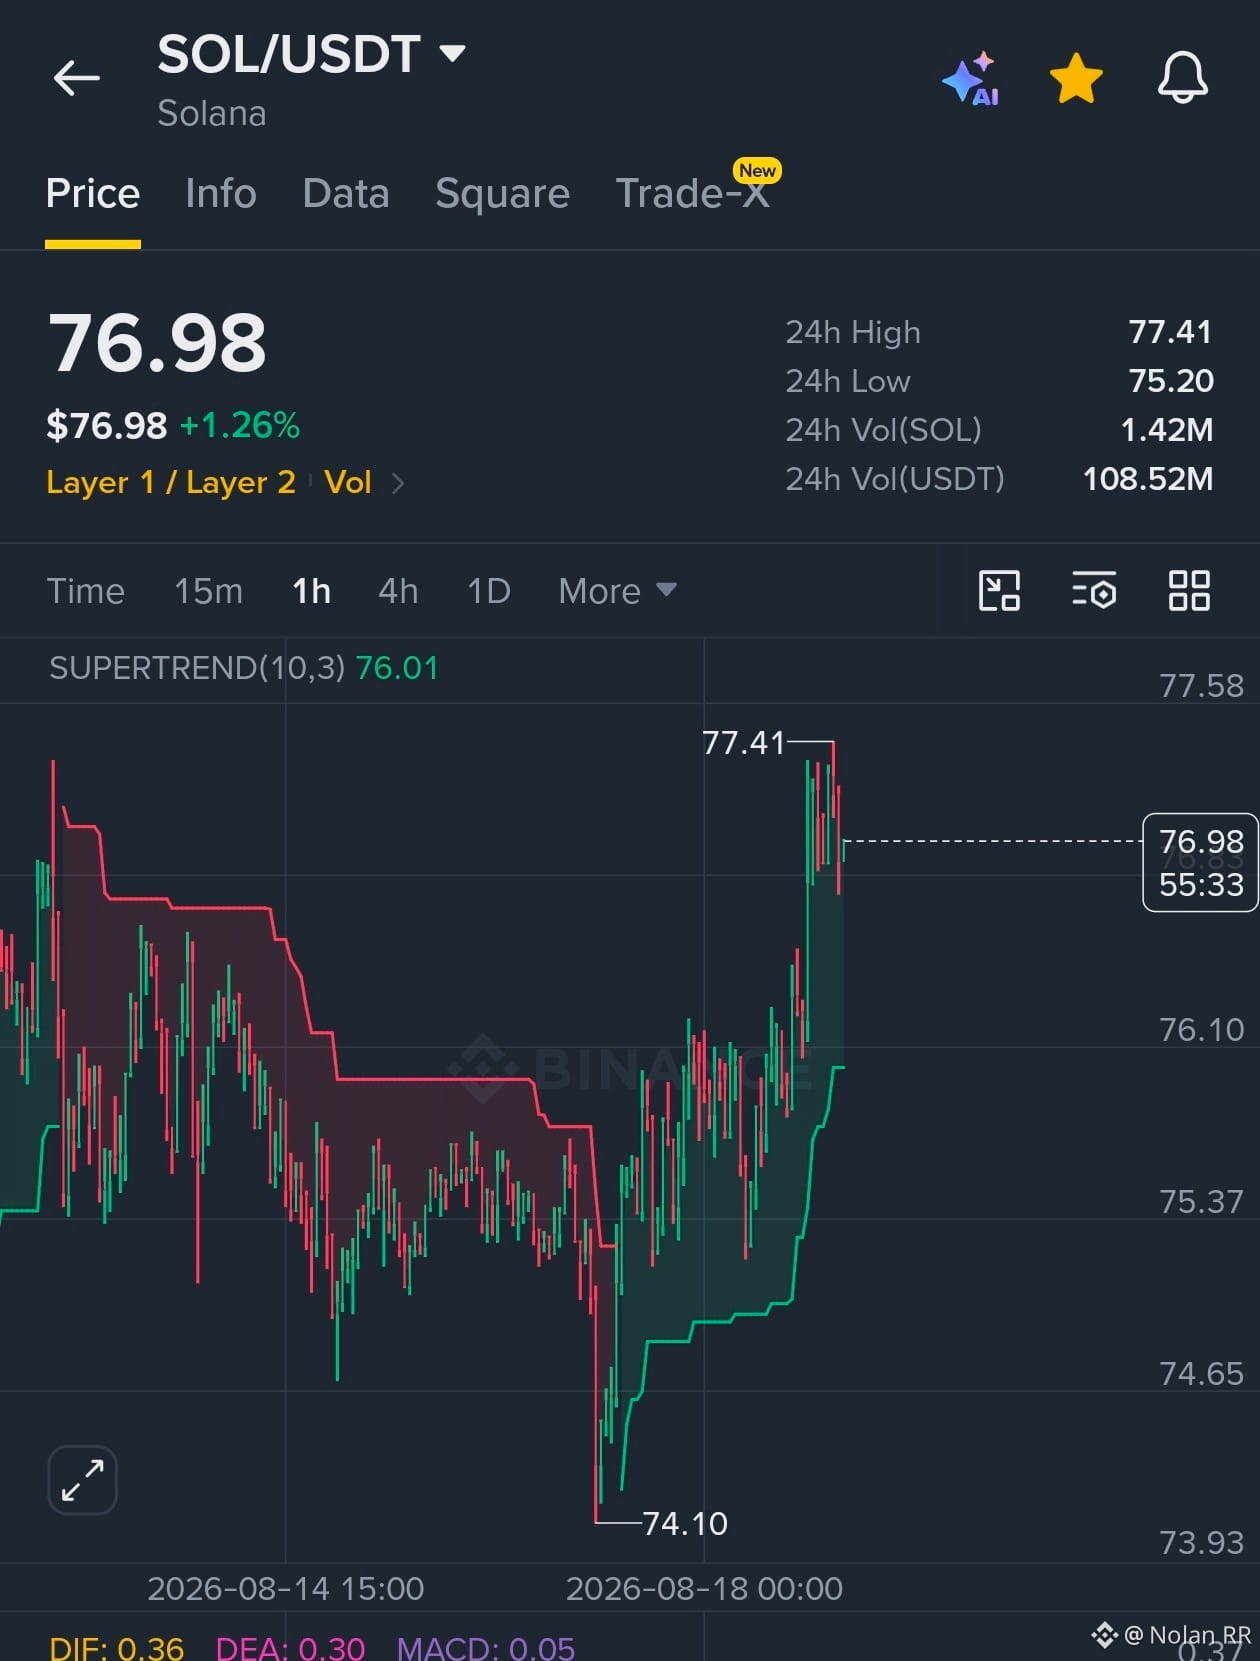Click the current price tag 76.98 on chart

coord(1200,863)
